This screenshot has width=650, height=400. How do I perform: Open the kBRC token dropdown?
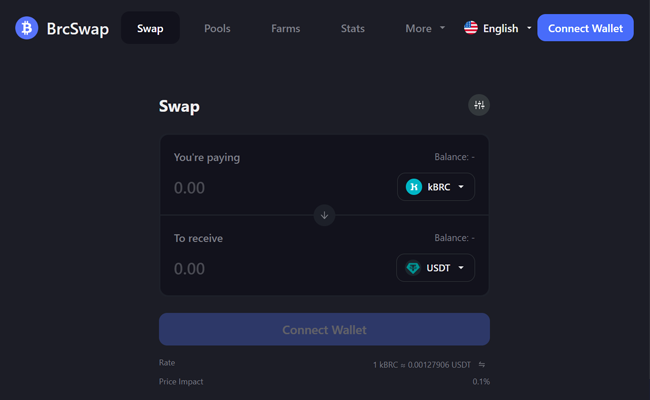coord(436,187)
